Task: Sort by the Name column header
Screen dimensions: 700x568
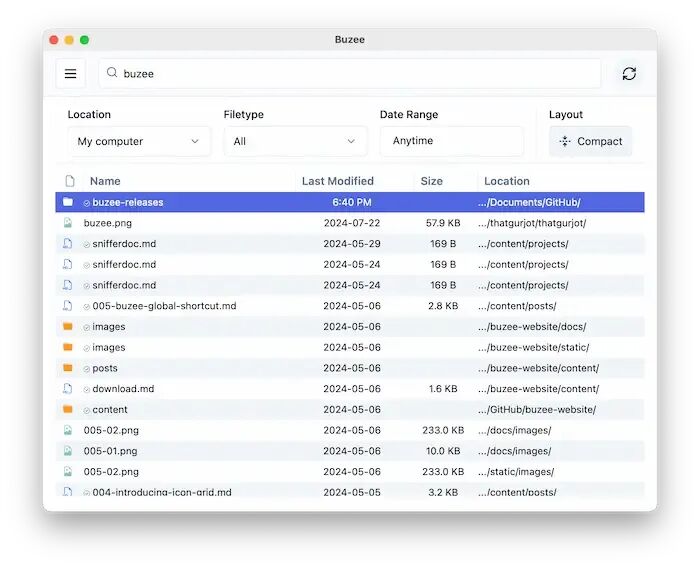Action: click(x=105, y=181)
